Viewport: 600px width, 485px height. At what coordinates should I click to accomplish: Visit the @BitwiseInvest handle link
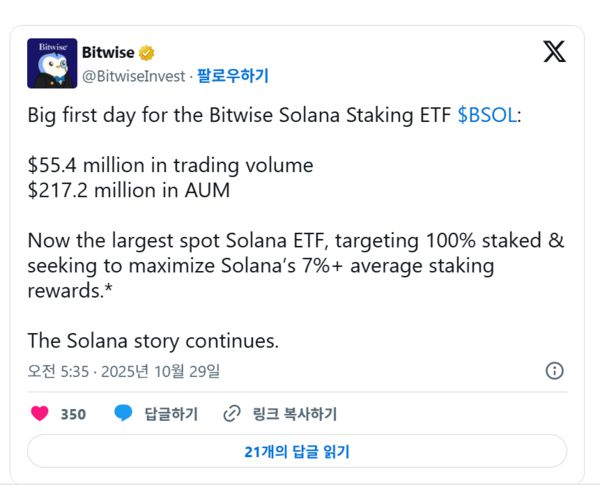(134, 75)
